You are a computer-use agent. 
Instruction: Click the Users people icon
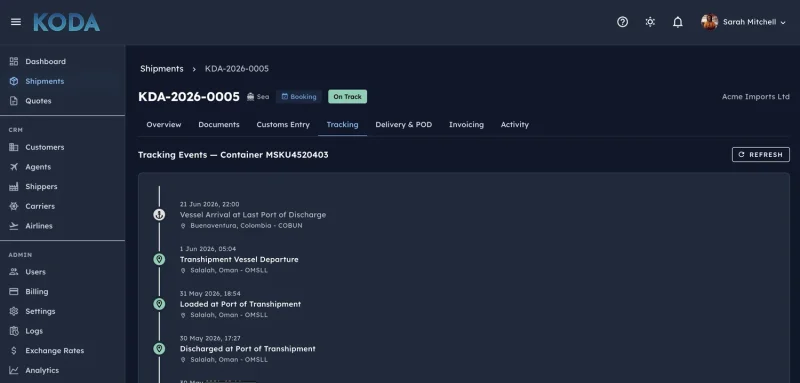point(14,272)
